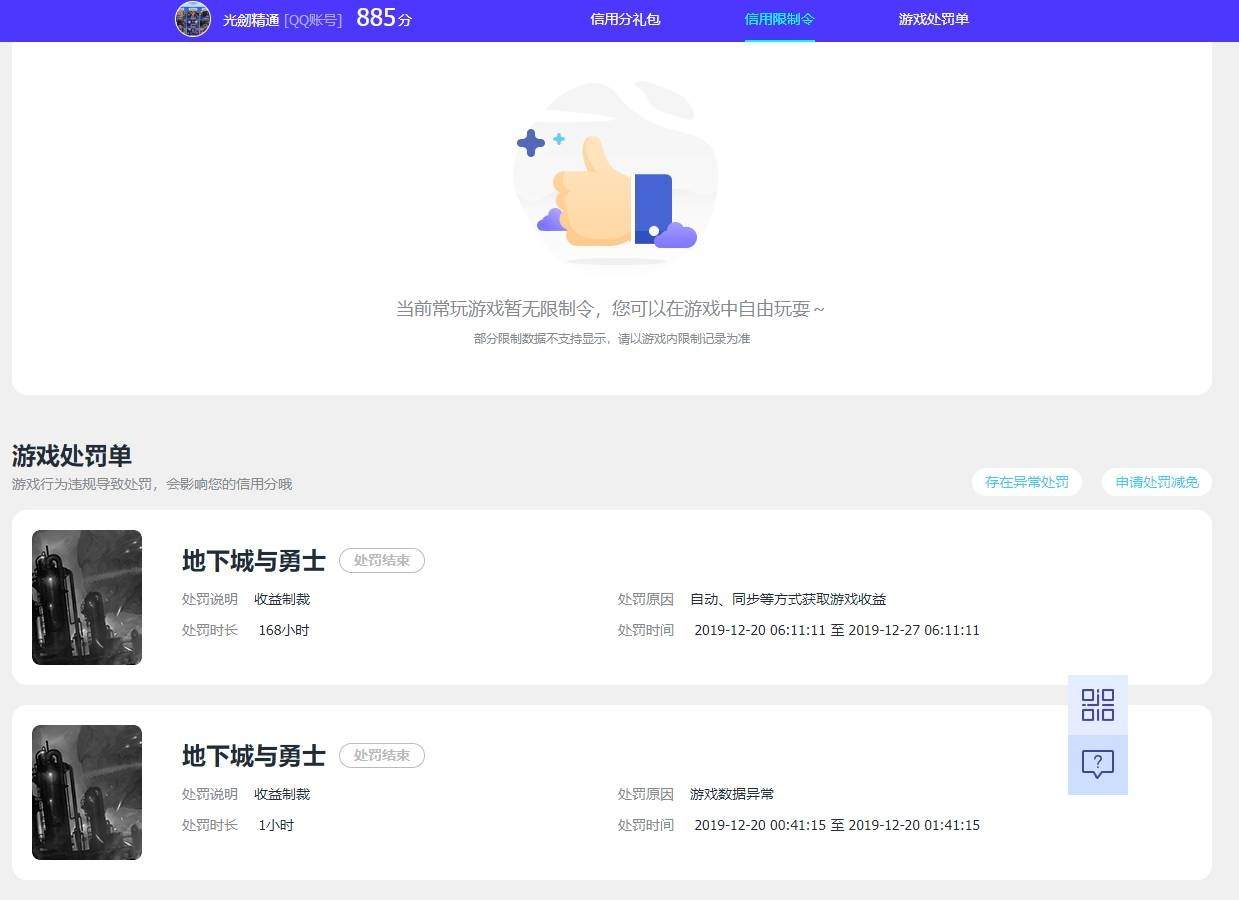Click the 168小时 duration value
This screenshot has height=900, width=1239.
click(284, 630)
